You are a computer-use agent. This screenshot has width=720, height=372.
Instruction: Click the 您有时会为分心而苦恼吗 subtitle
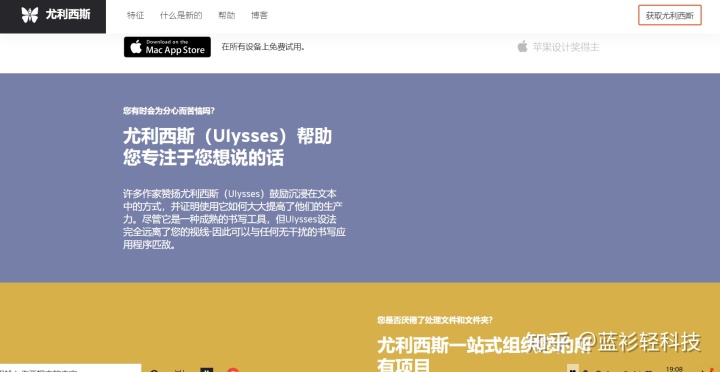(x=169, y=111)
